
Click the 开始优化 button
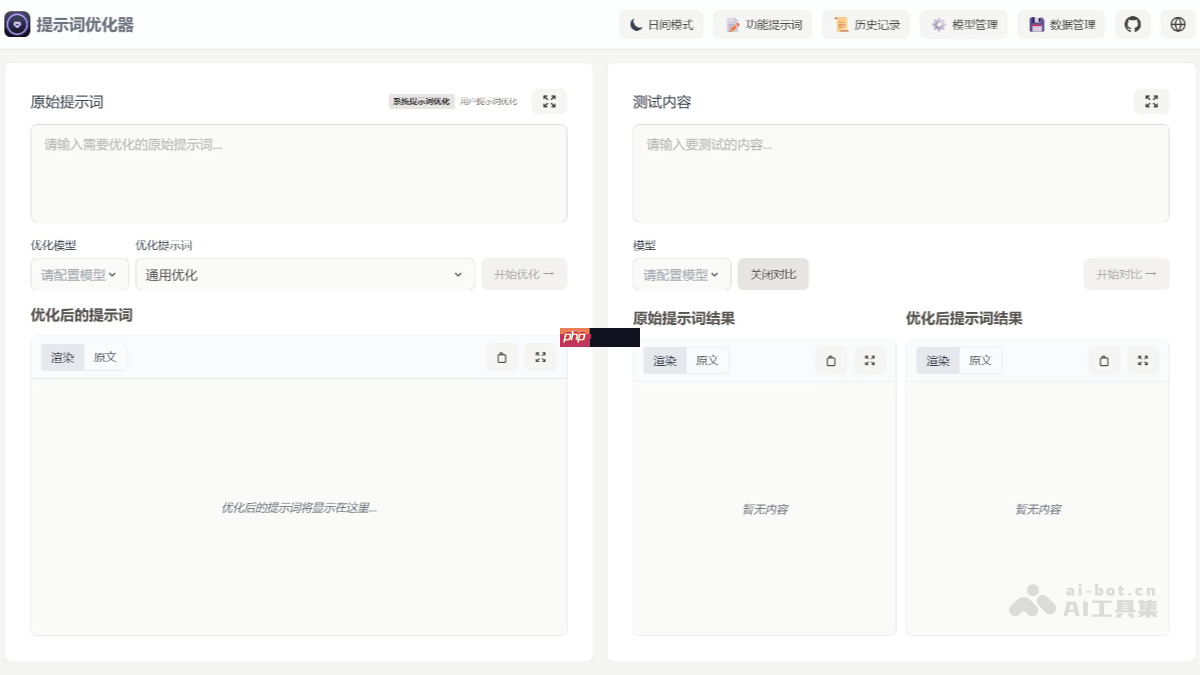(x=524, y=273)
